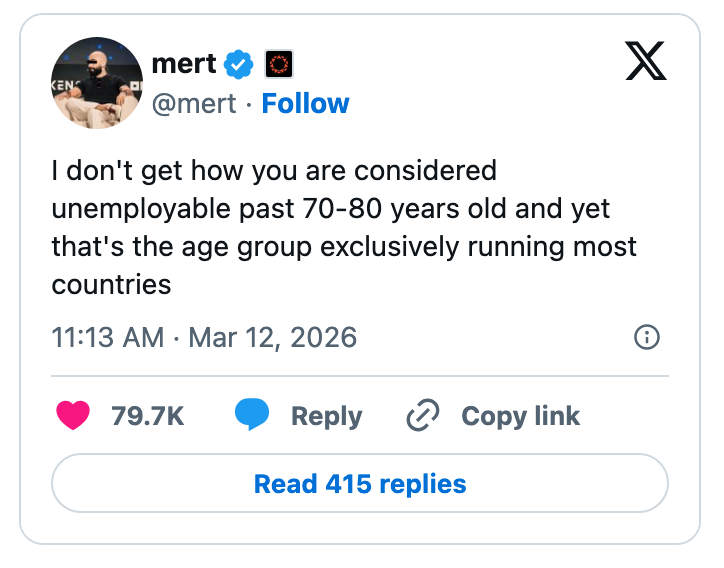
Task: Open the @mert handle link
Action: tap(194, 104)
